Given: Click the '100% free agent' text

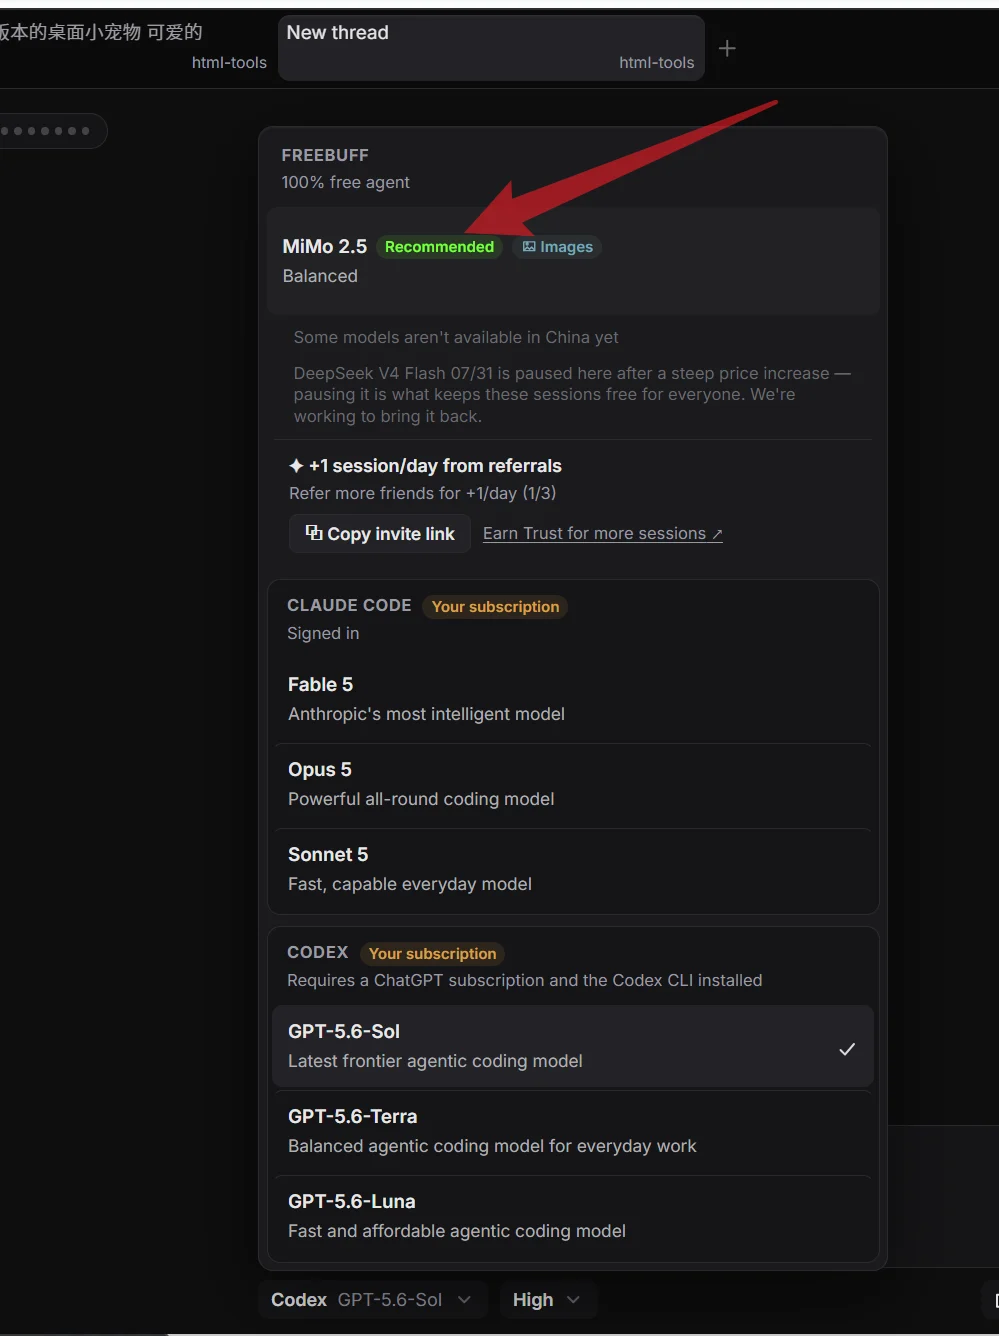Looking at the screenshot, I should pyautogui.click(x=345, y=182).
